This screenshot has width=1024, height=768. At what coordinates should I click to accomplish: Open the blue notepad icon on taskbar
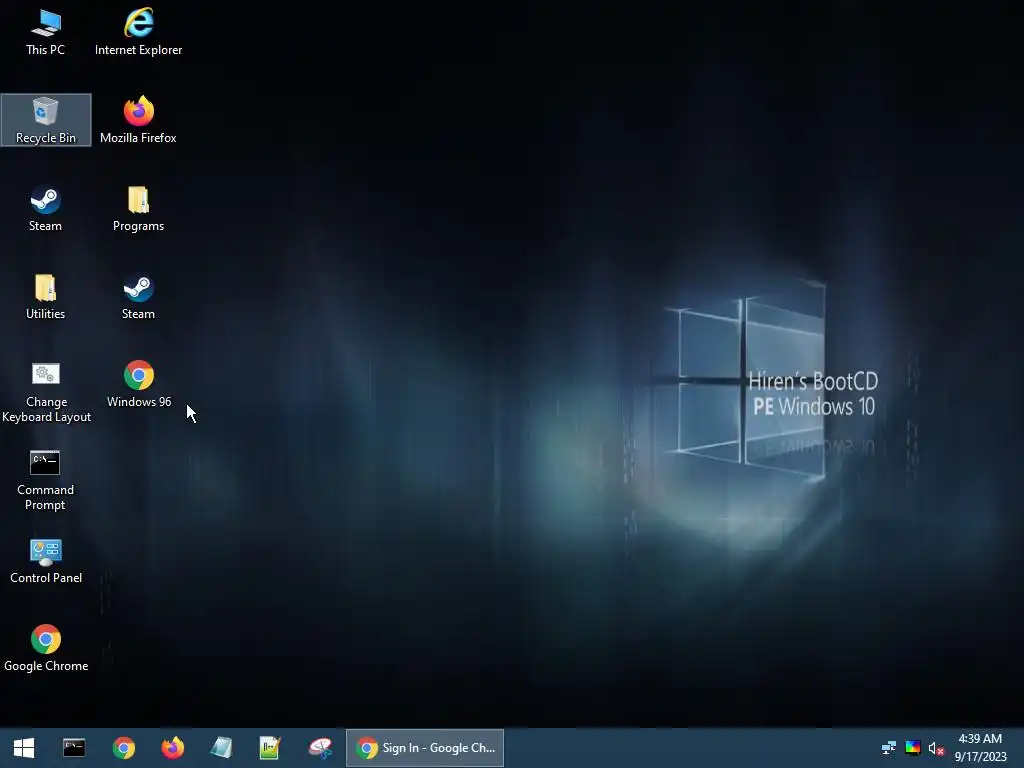[221, 748]
